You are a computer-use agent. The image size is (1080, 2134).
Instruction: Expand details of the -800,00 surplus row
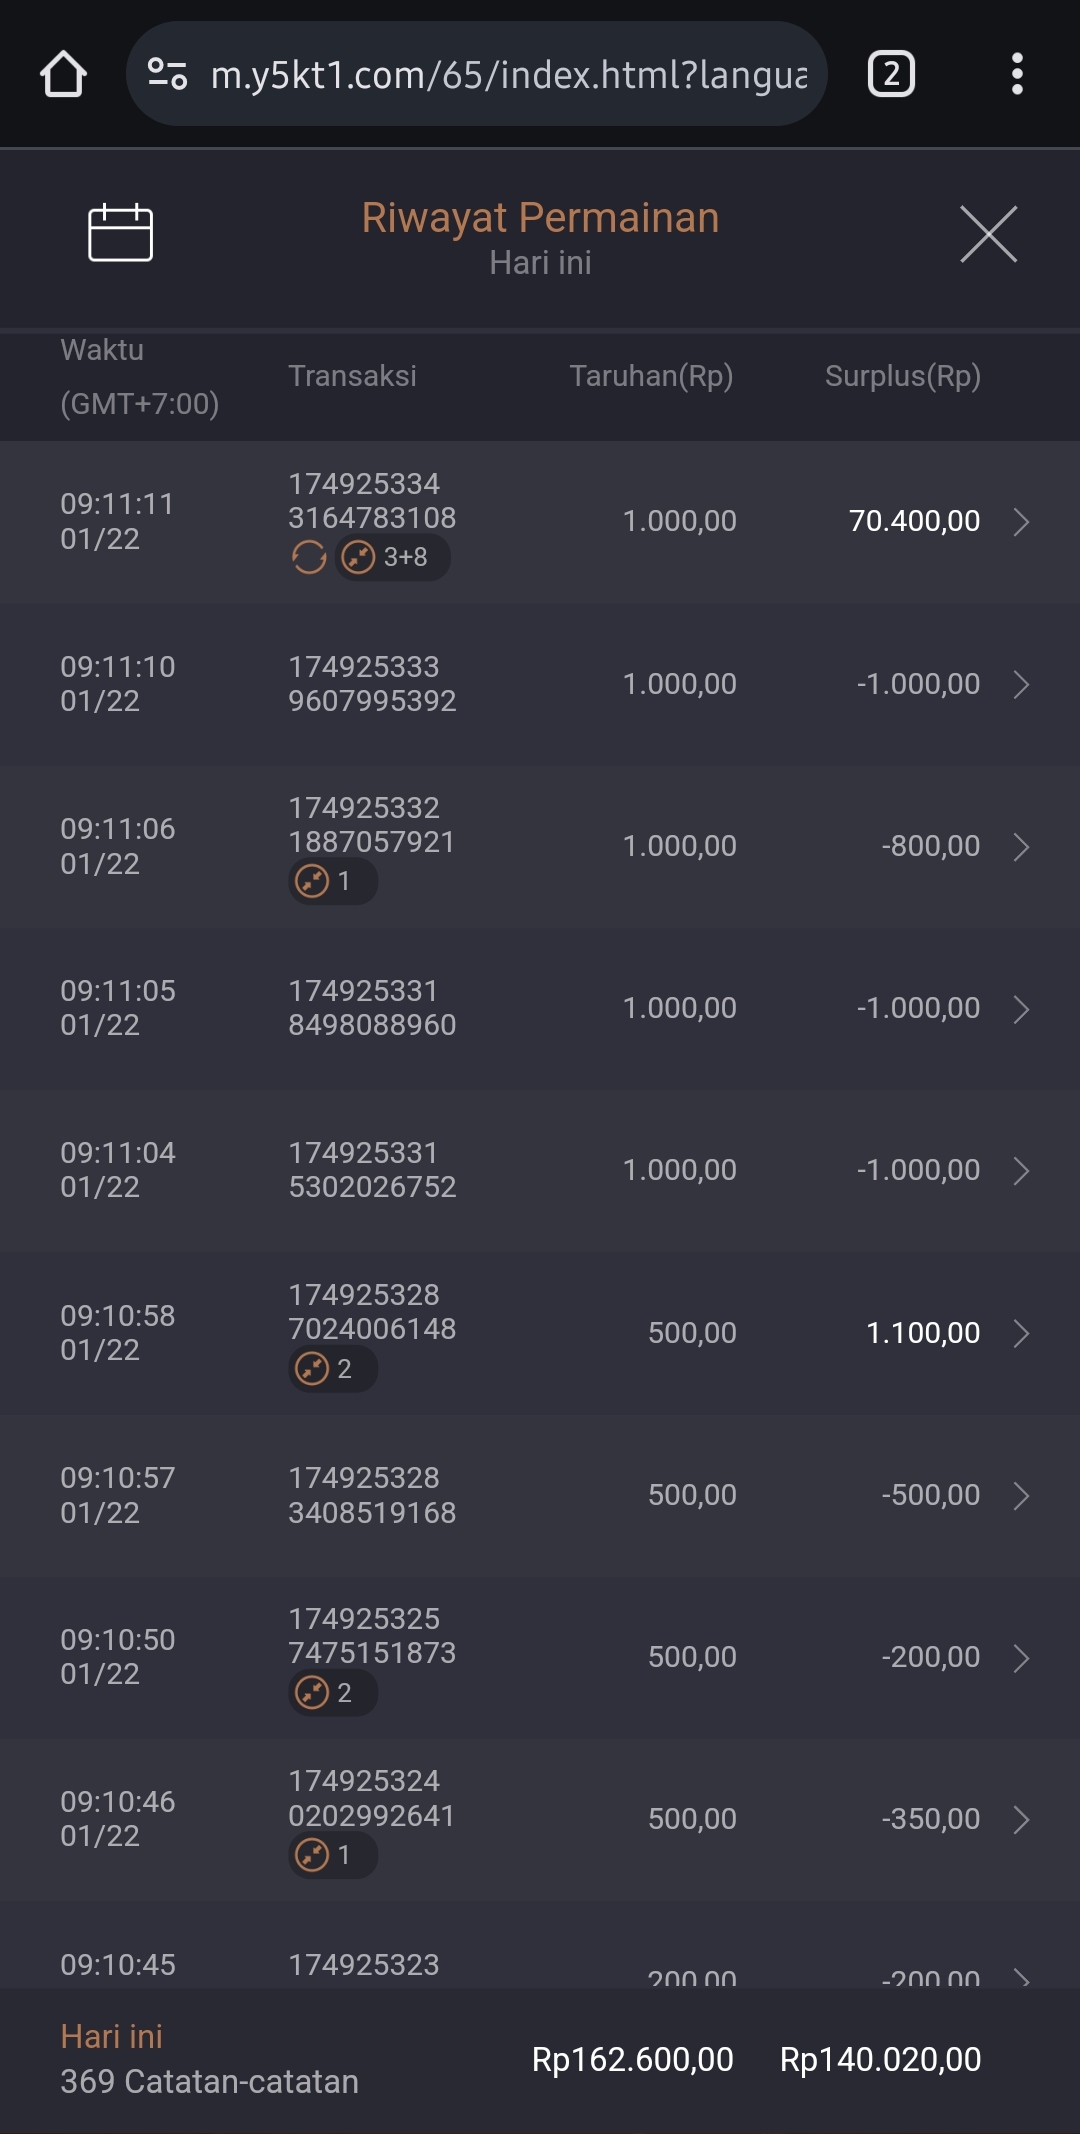tap(1021, 847)
